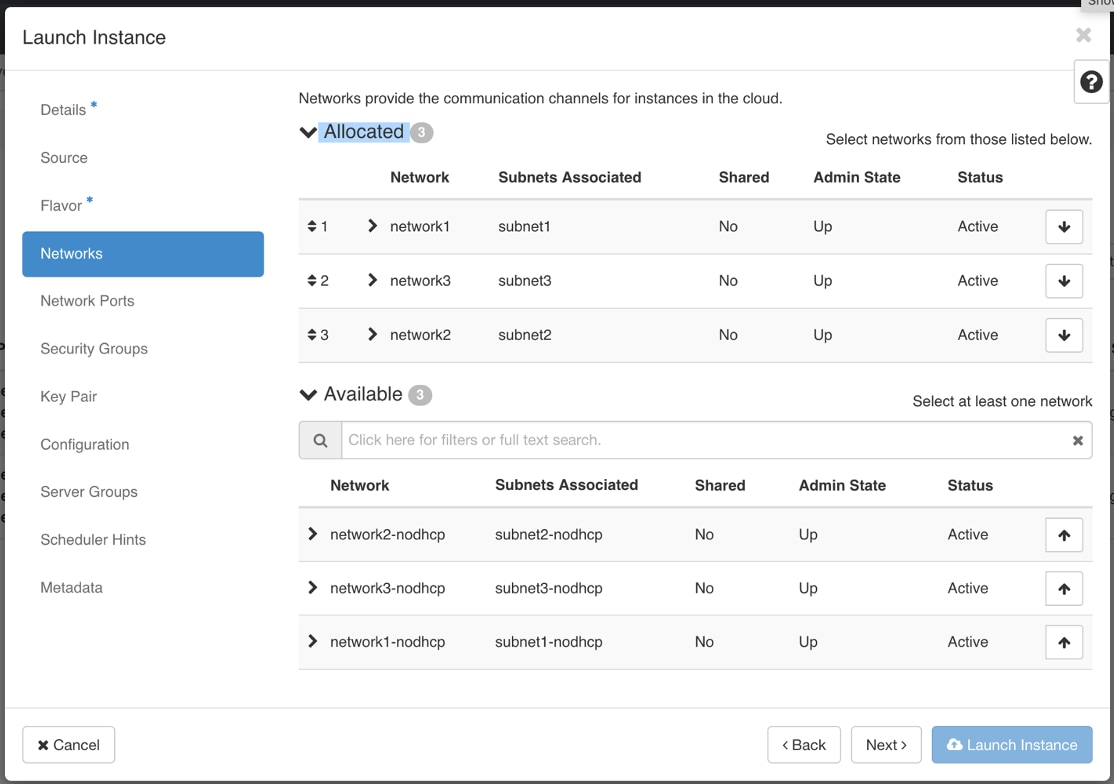Clear the filter search with x icon
Viewport: 1114px width, 784px height.
click(1077, 440)
